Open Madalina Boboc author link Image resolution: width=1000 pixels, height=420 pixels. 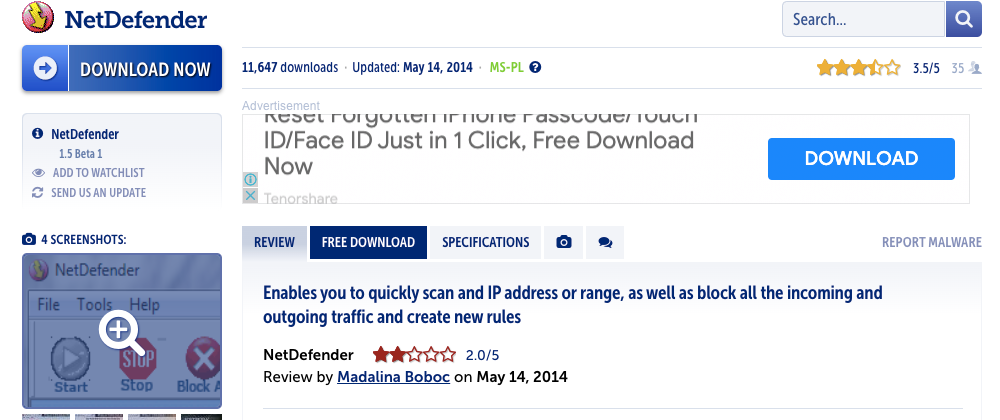tap(393, 377)
